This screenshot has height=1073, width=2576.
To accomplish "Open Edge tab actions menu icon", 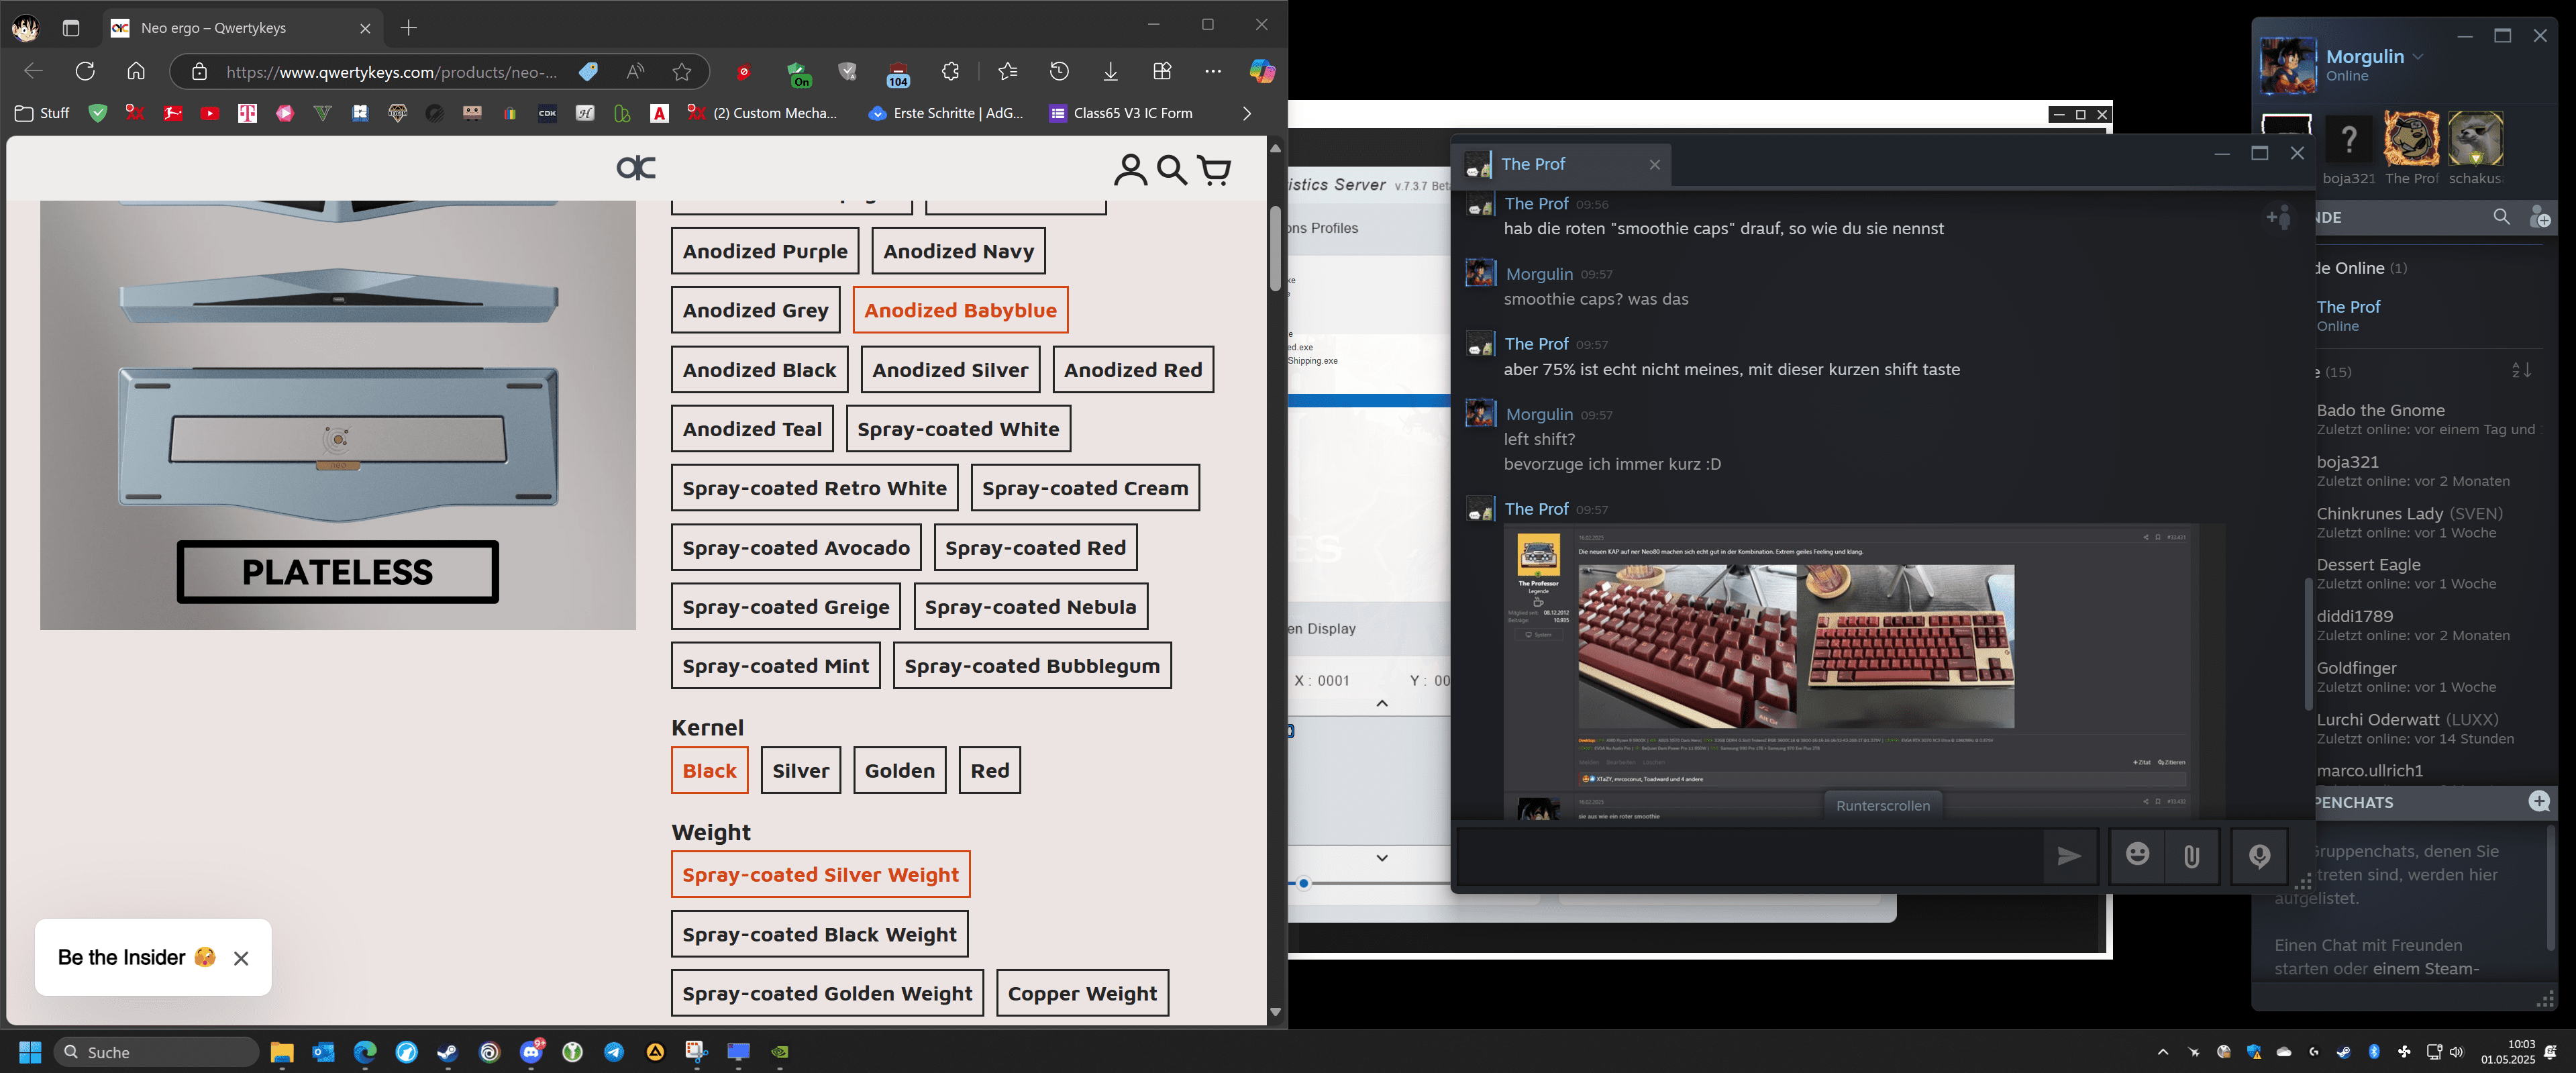I will pos(71,28).
